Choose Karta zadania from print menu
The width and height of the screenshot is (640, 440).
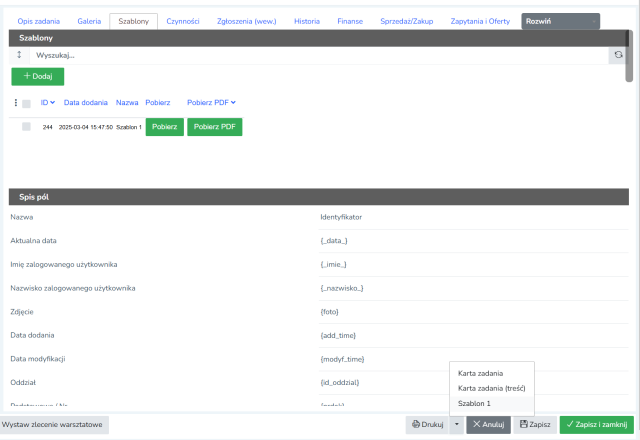[492, 373]
